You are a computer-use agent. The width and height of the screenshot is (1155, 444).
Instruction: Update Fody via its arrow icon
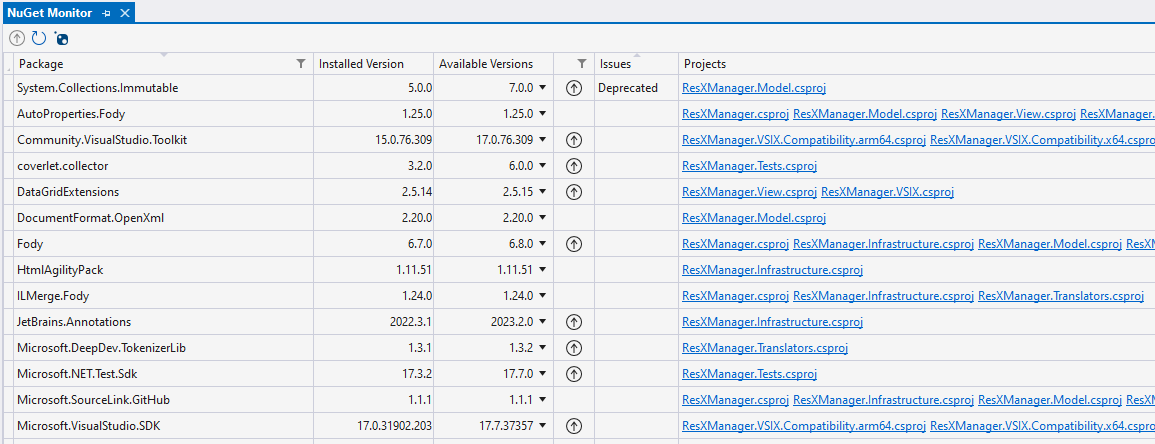pos(574,244)
